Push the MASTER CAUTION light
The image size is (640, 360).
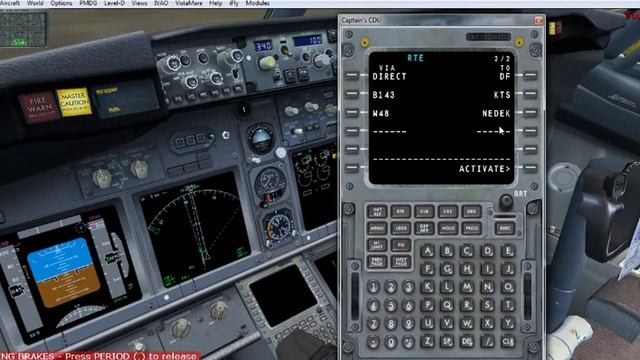(74, 102)
